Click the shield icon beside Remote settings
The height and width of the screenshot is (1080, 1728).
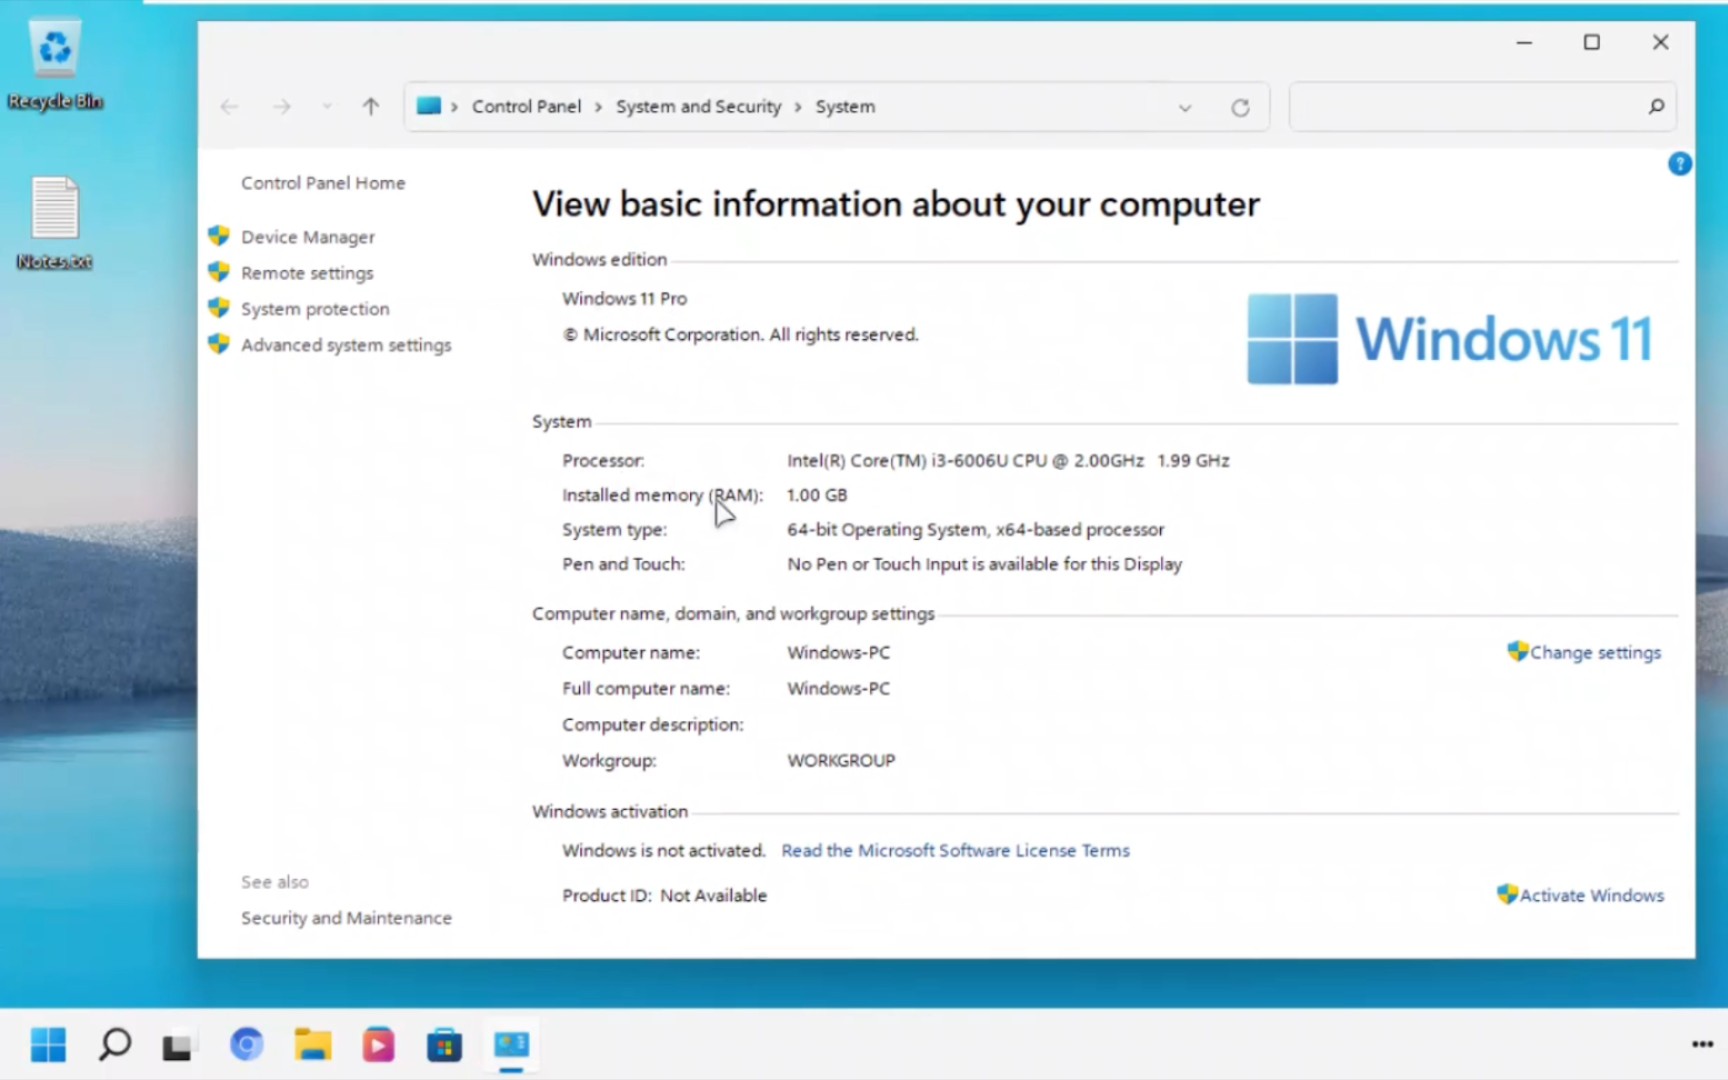(219, 272)
